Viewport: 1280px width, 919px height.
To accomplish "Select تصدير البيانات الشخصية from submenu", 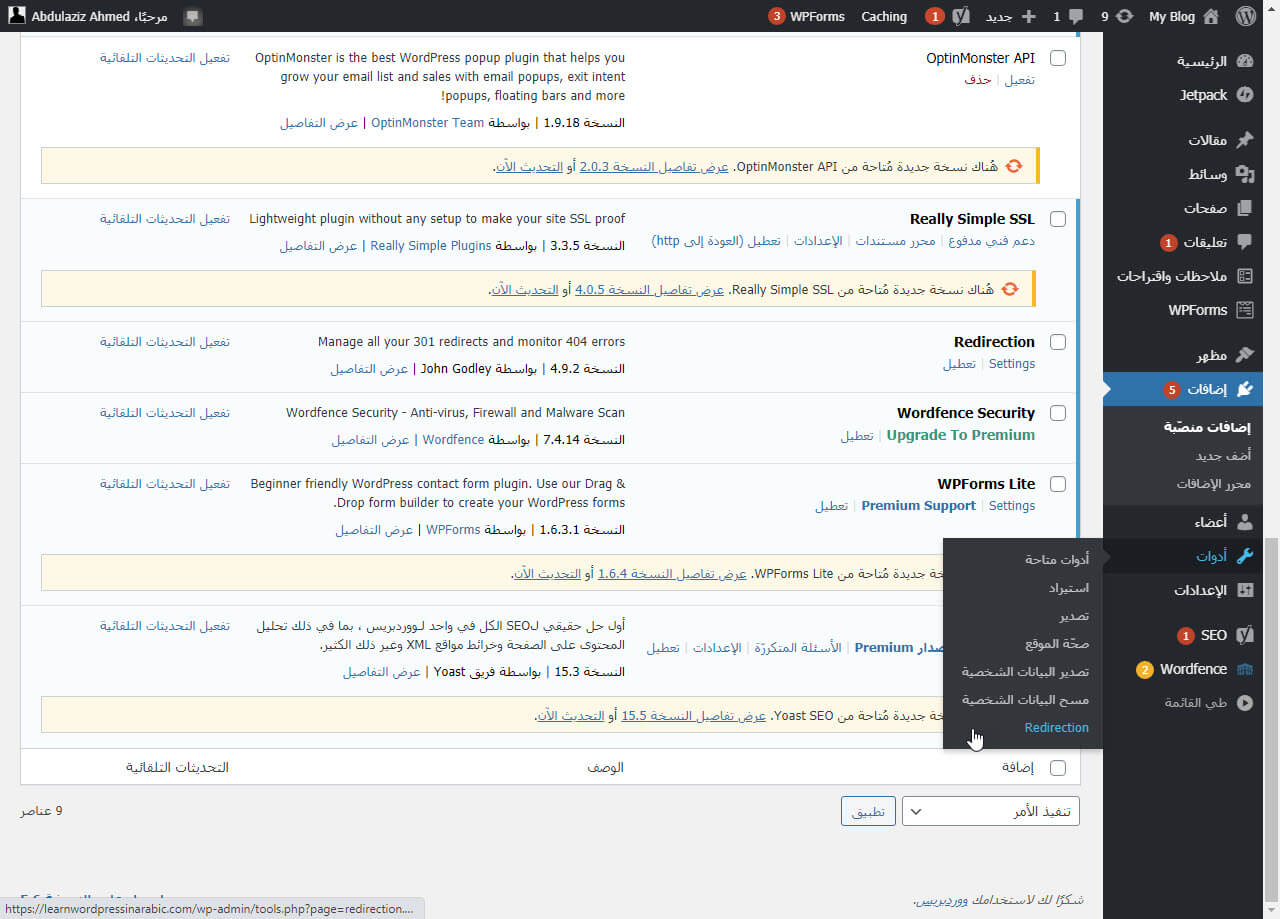I will pyautogui.click(x=1025, y=671).
